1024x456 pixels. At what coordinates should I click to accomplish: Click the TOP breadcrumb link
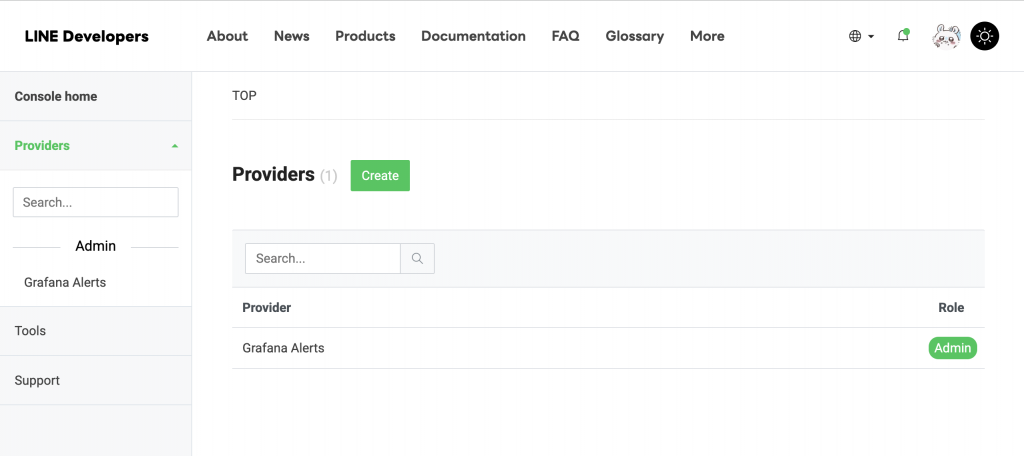click(x=244, y=96)
